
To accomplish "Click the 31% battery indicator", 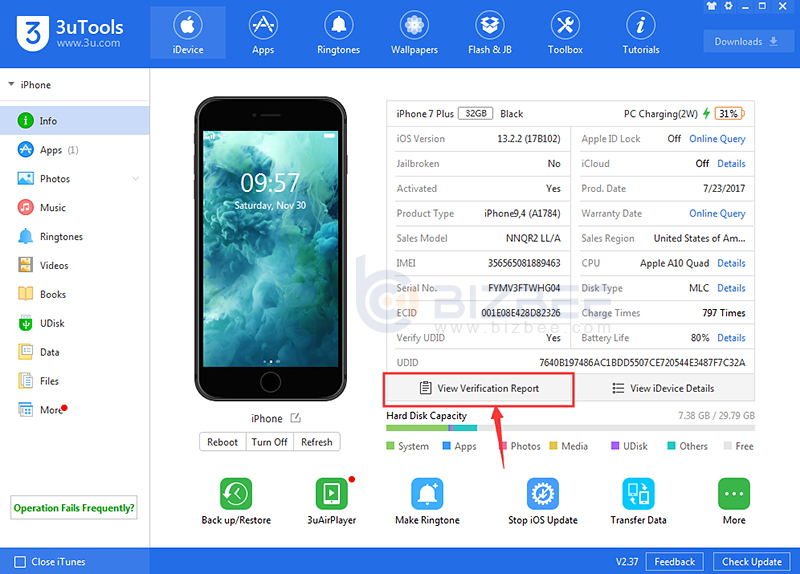I will 729,113.
